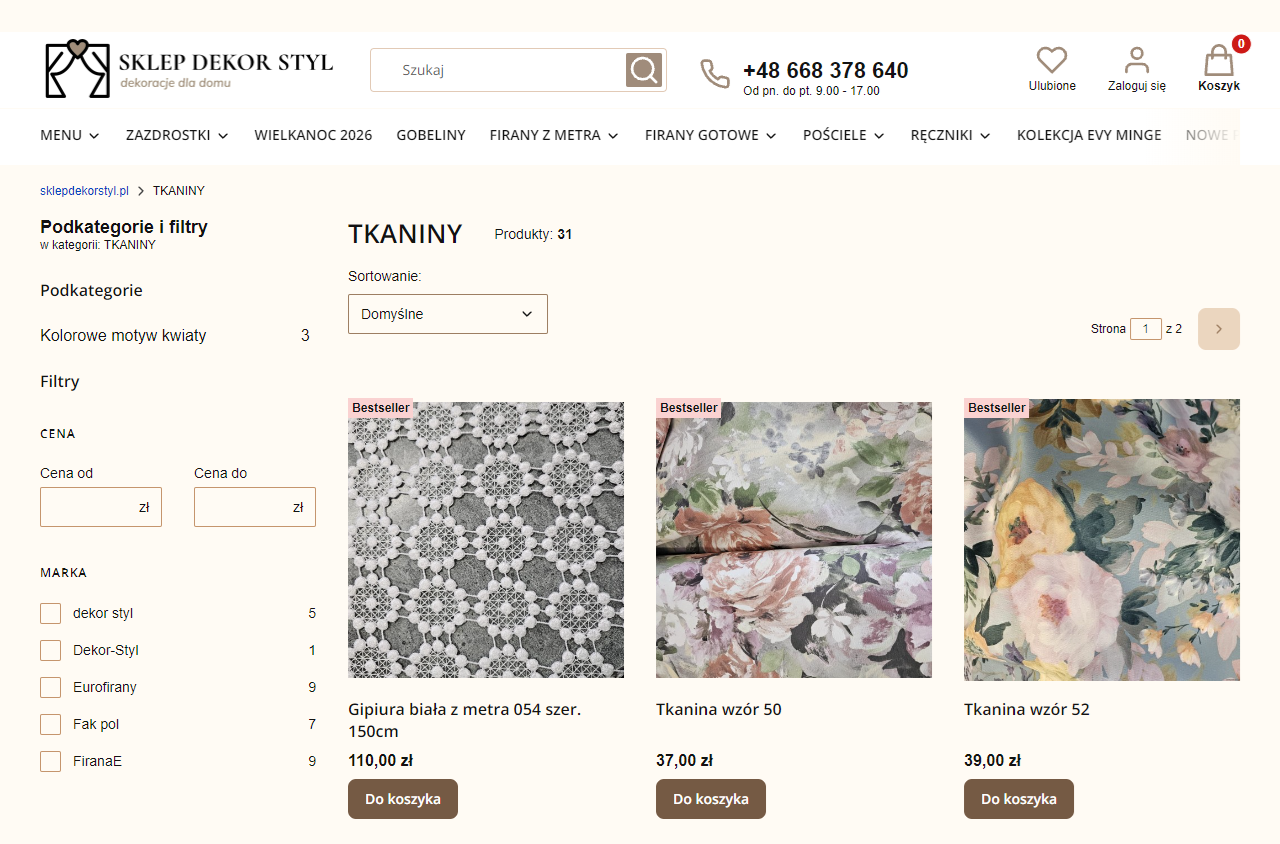Open the Sortowanie Domyślne dropdown
The width and height of the screenshot is (1280, 844).
(x=448, y=314)
